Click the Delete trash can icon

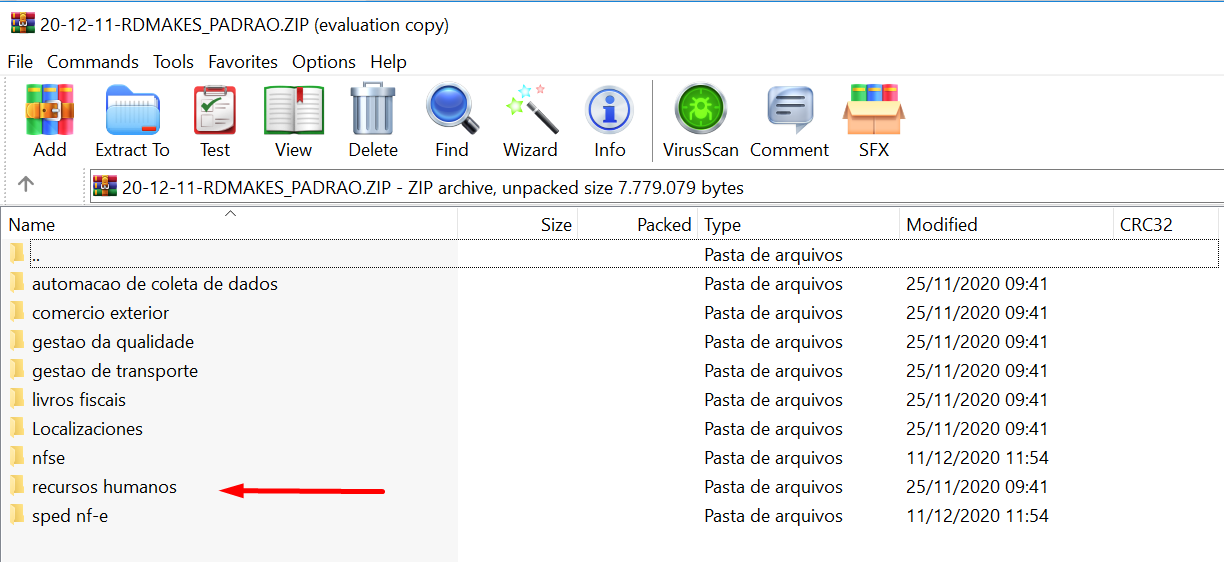373,110
